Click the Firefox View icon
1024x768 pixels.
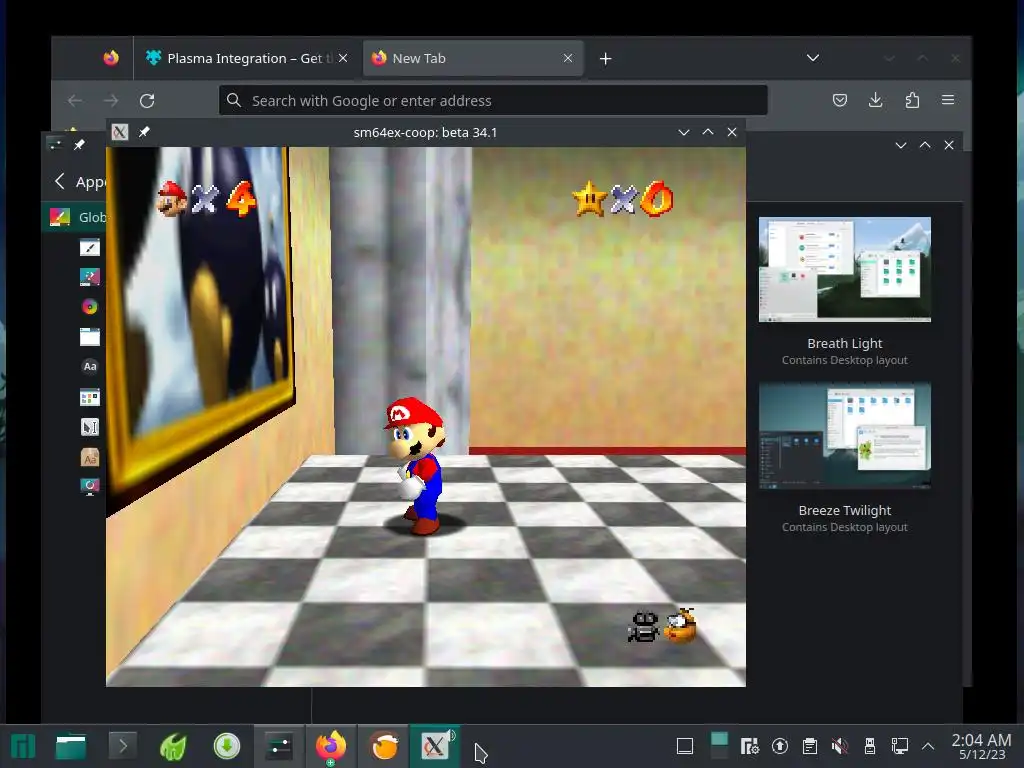pos(111,58)
